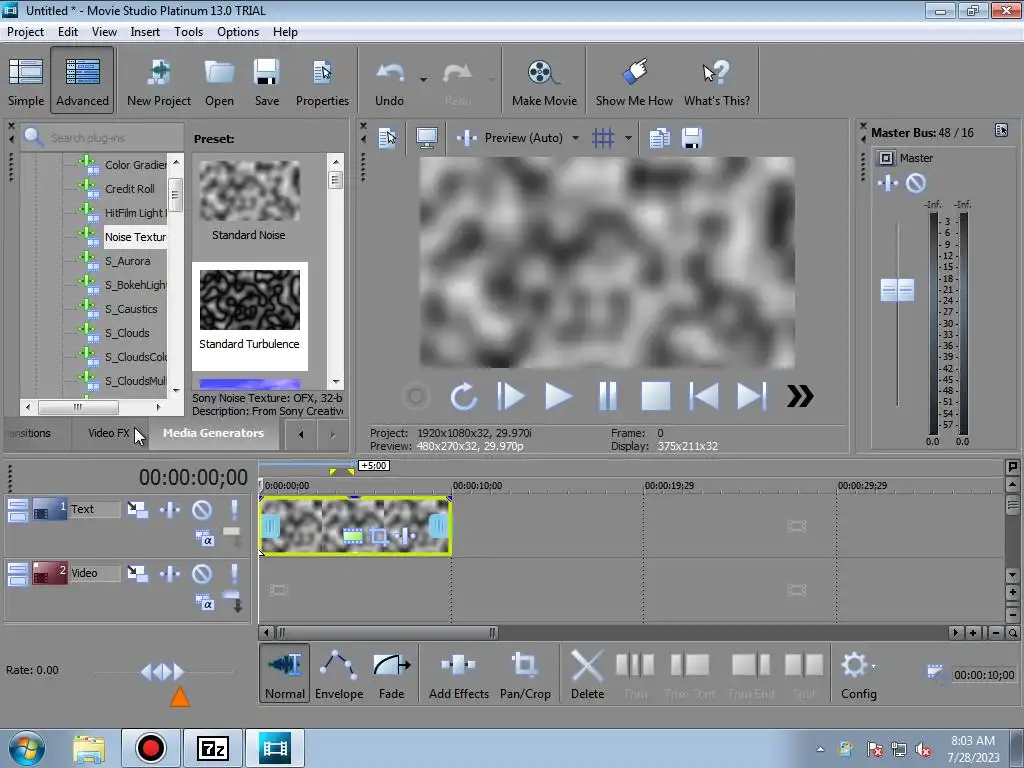Delete the selected clip with Delete icon
The height and width of the screenshot is (768, 1024).
(587, 675)
